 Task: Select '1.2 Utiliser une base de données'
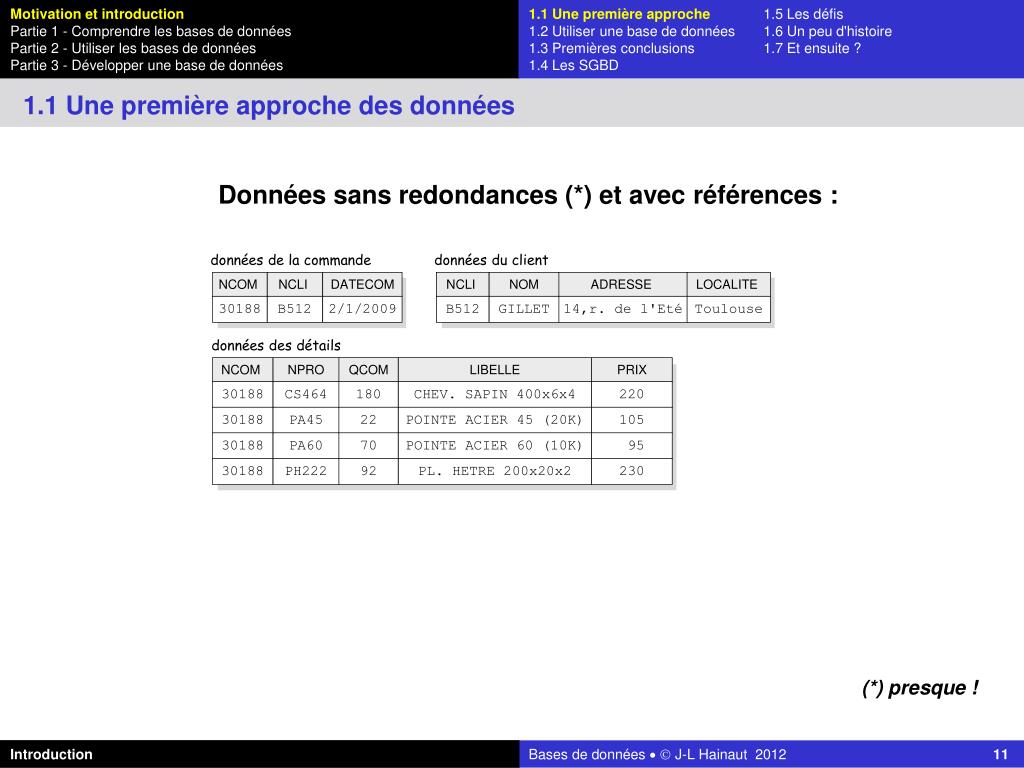tap(632, 31)
